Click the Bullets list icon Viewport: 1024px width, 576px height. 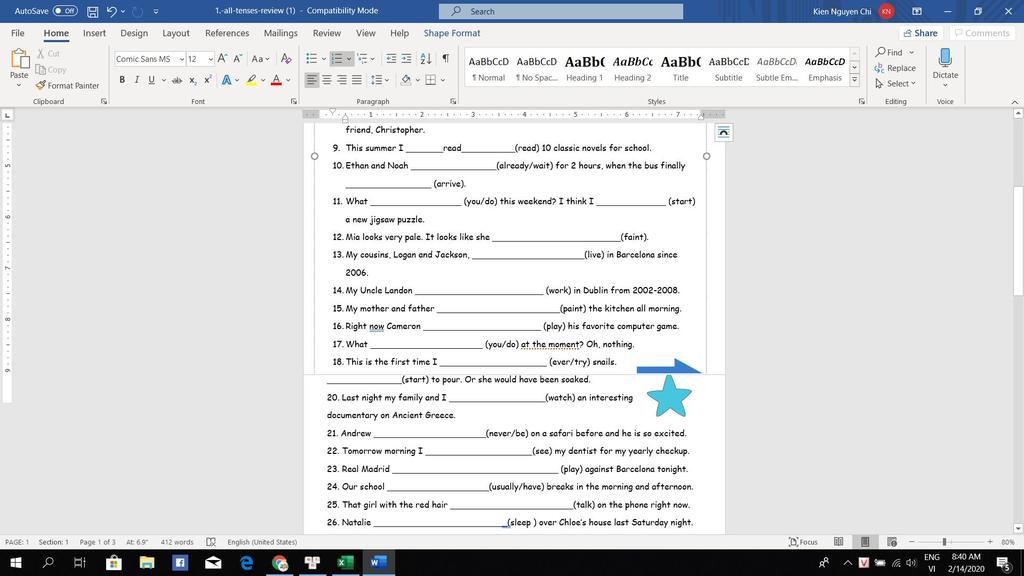pyautogui.click(x=312, y=59)
